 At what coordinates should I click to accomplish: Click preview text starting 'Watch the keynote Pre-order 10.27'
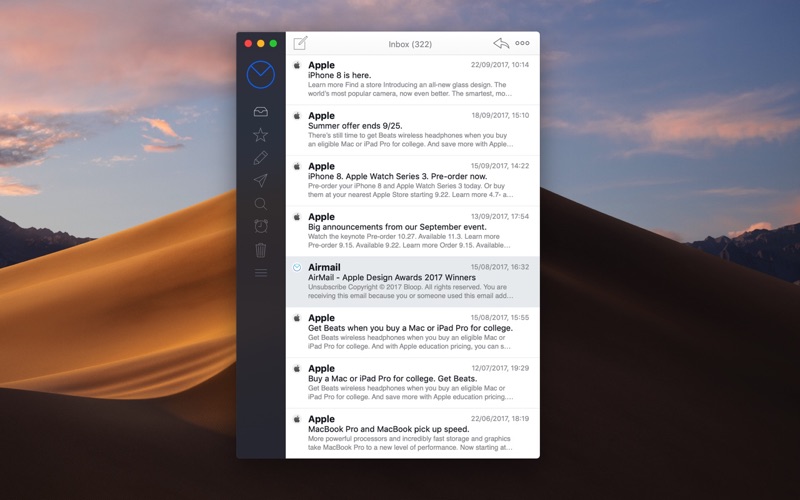[409, 241]
